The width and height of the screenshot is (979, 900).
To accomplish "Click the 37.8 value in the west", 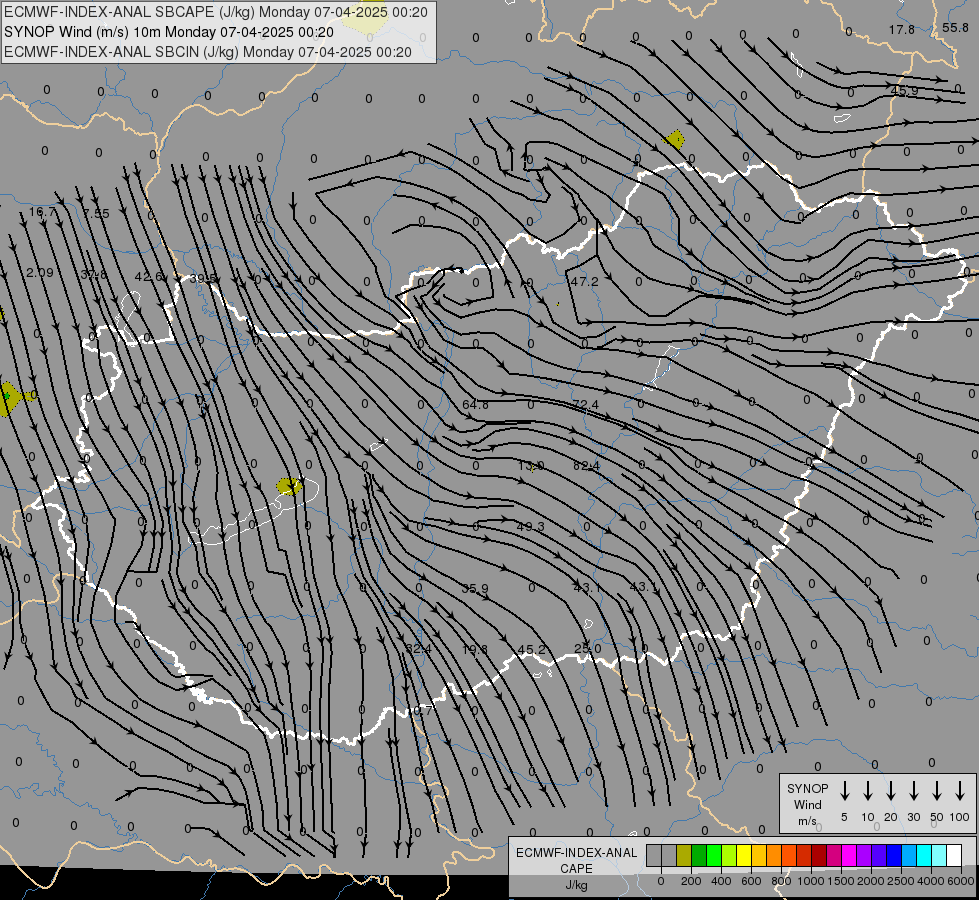I will (94, 275).
